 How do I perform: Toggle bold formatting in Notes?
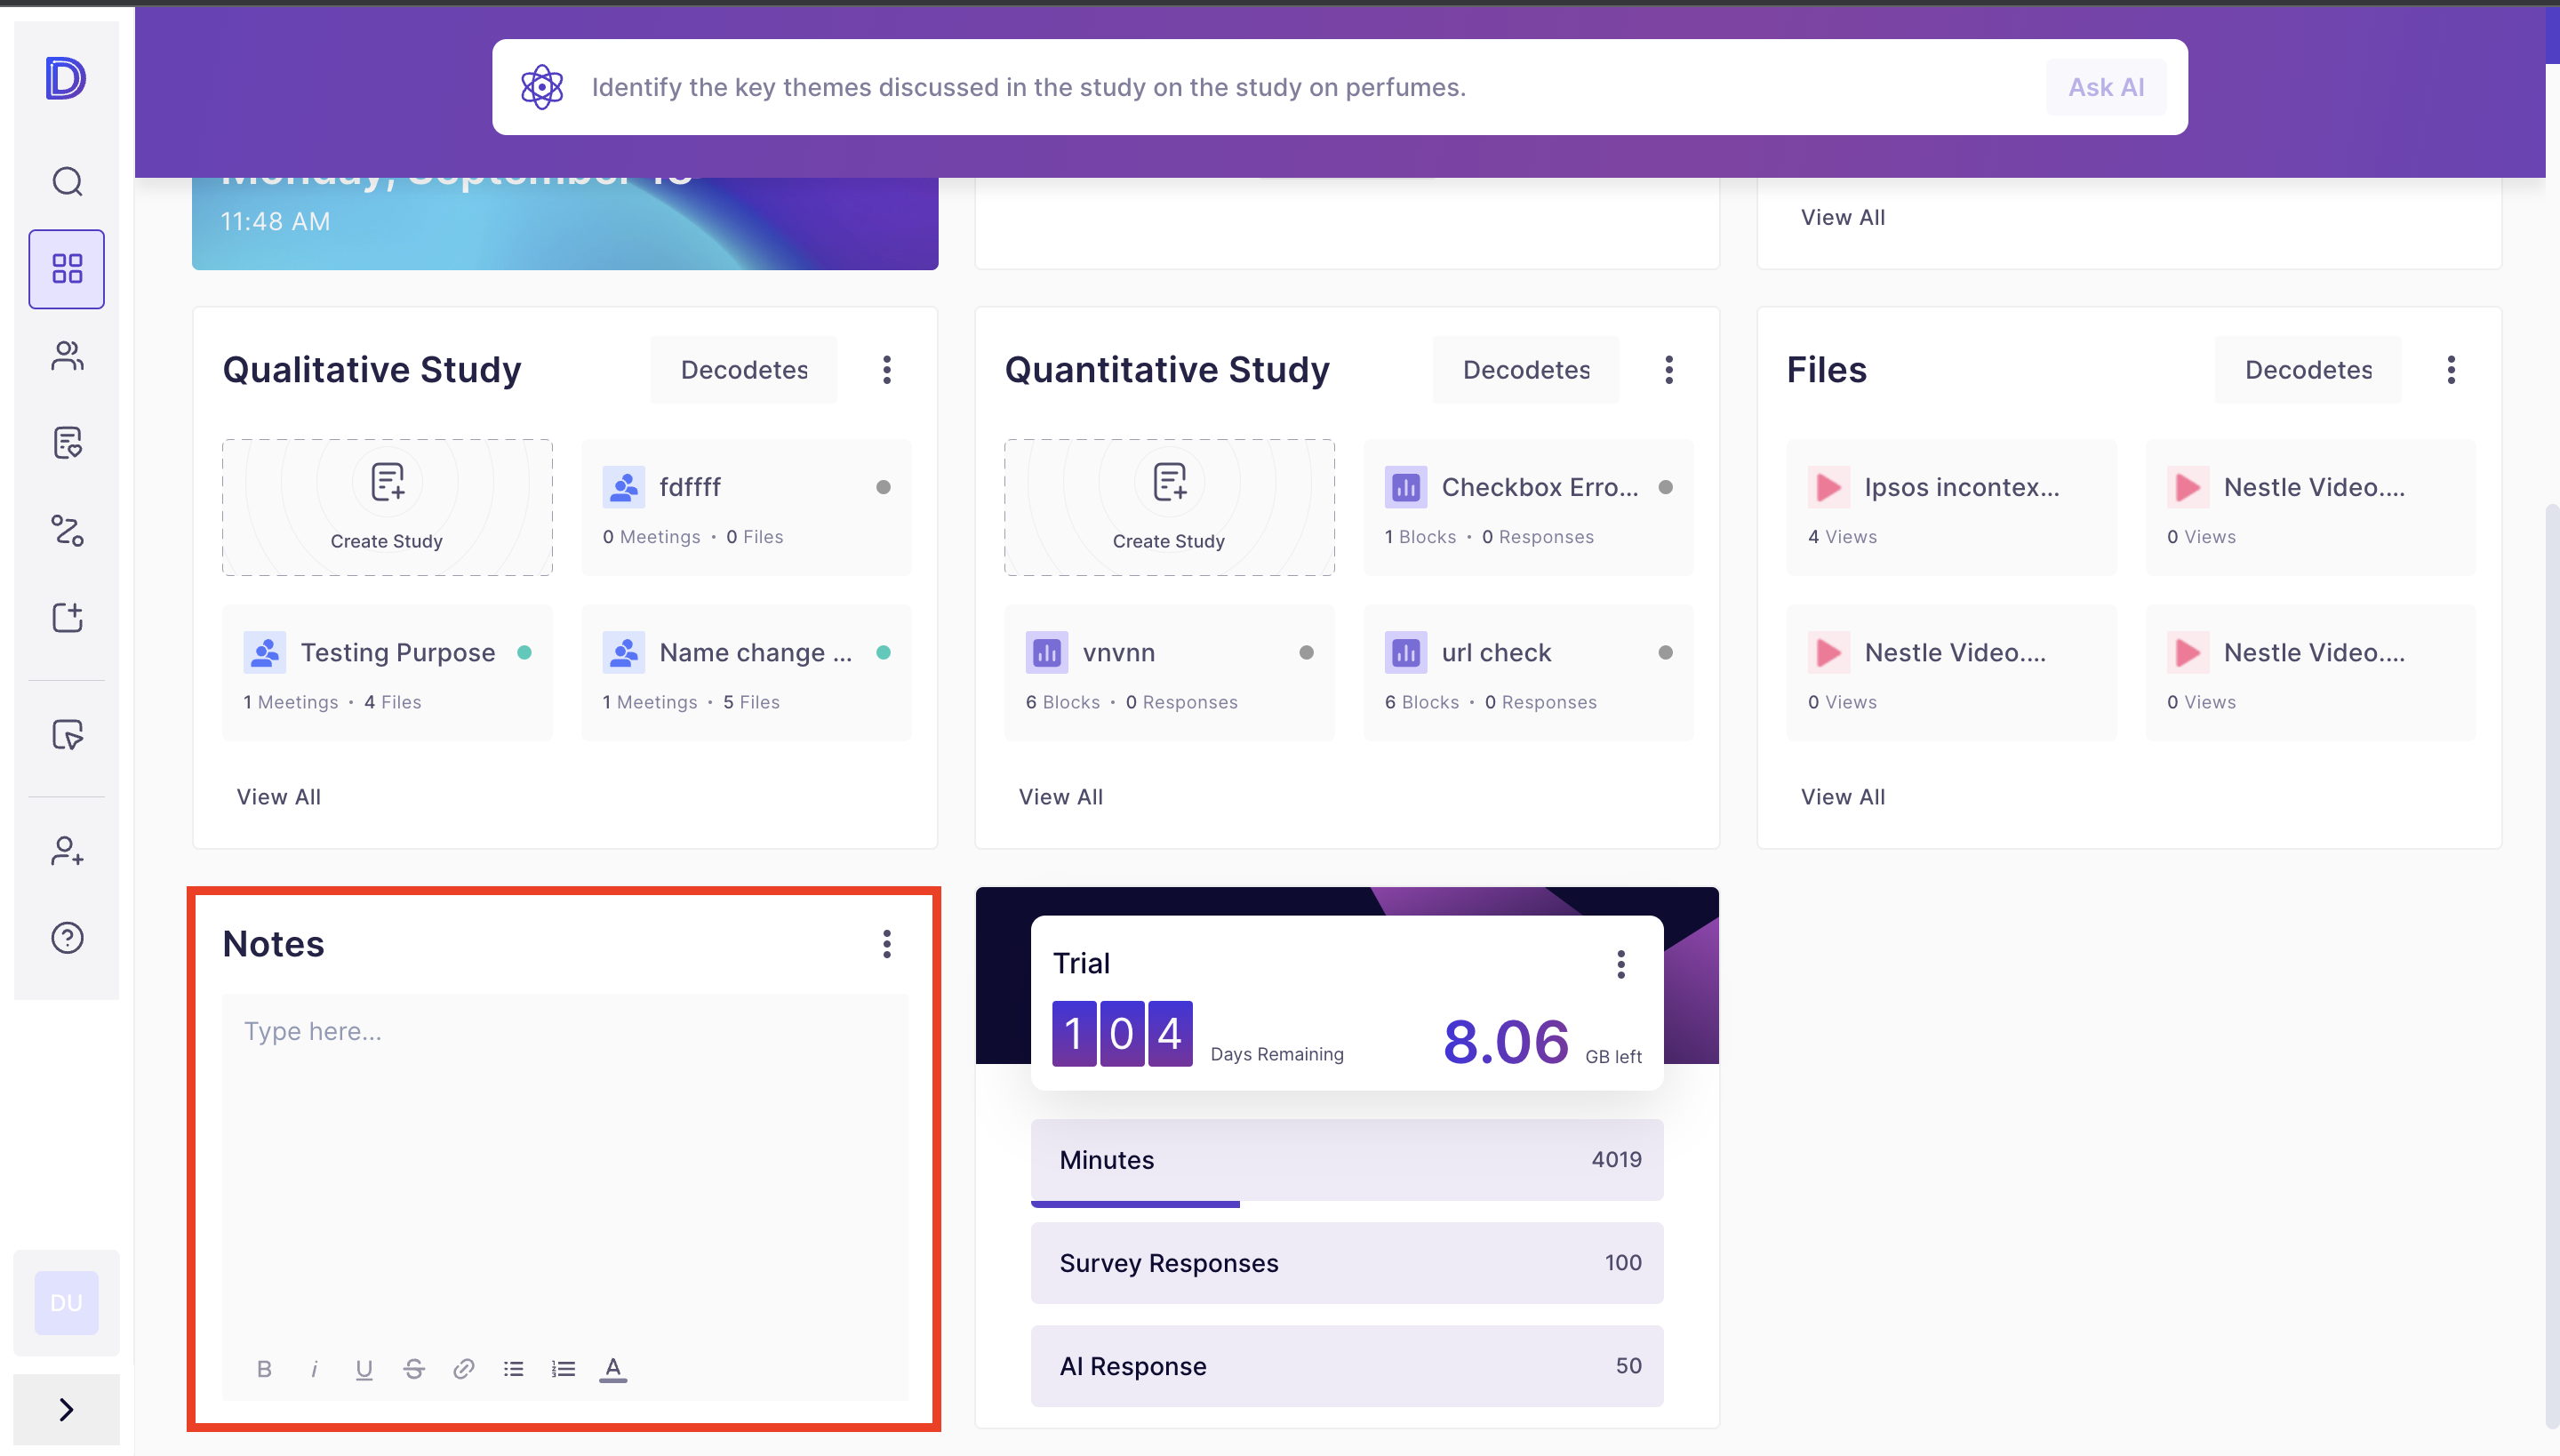tap(264, 1368)
